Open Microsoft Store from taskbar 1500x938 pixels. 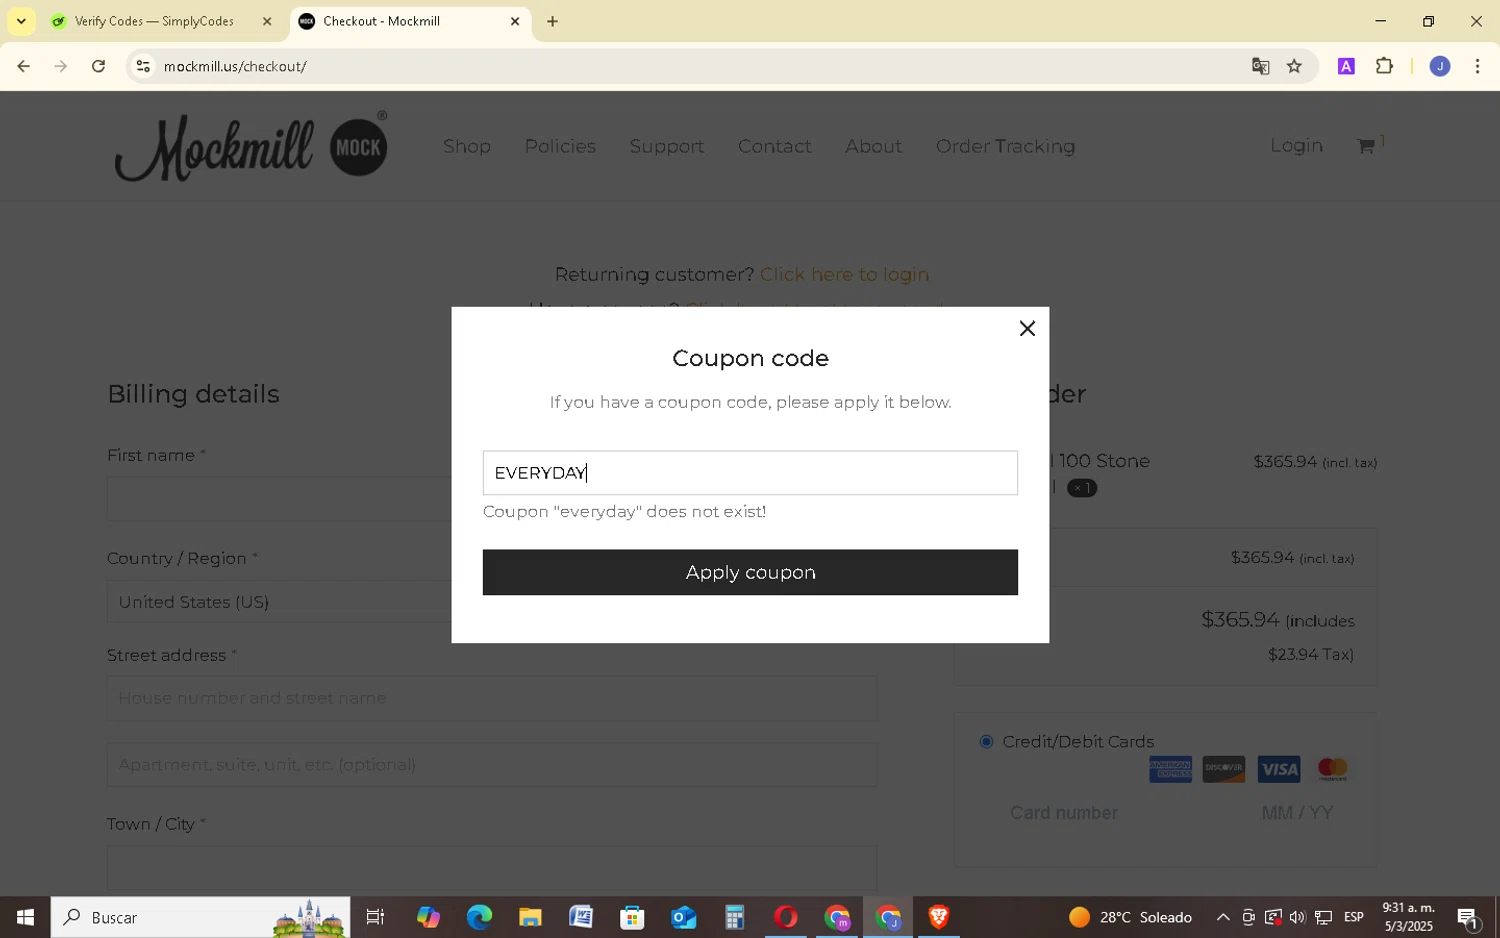coord(632,917)
